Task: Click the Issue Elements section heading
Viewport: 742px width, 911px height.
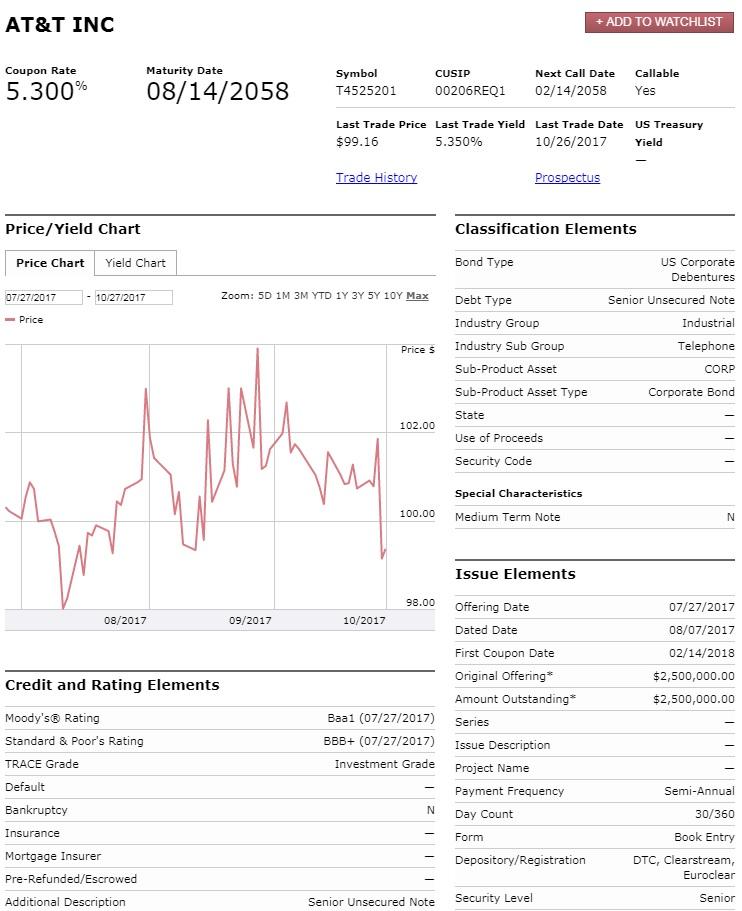Action: point(515,574)
